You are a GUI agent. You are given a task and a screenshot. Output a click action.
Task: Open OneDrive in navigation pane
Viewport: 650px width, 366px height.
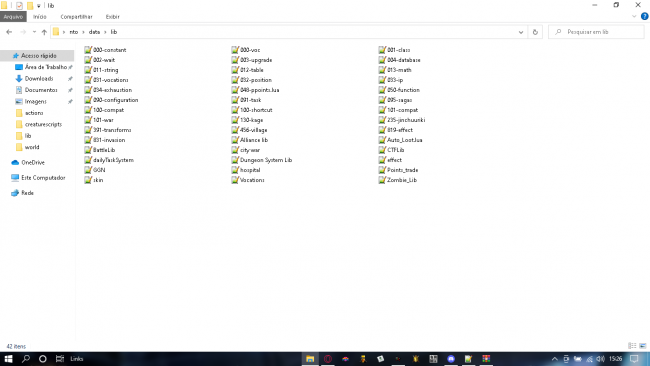pos(33,162)
